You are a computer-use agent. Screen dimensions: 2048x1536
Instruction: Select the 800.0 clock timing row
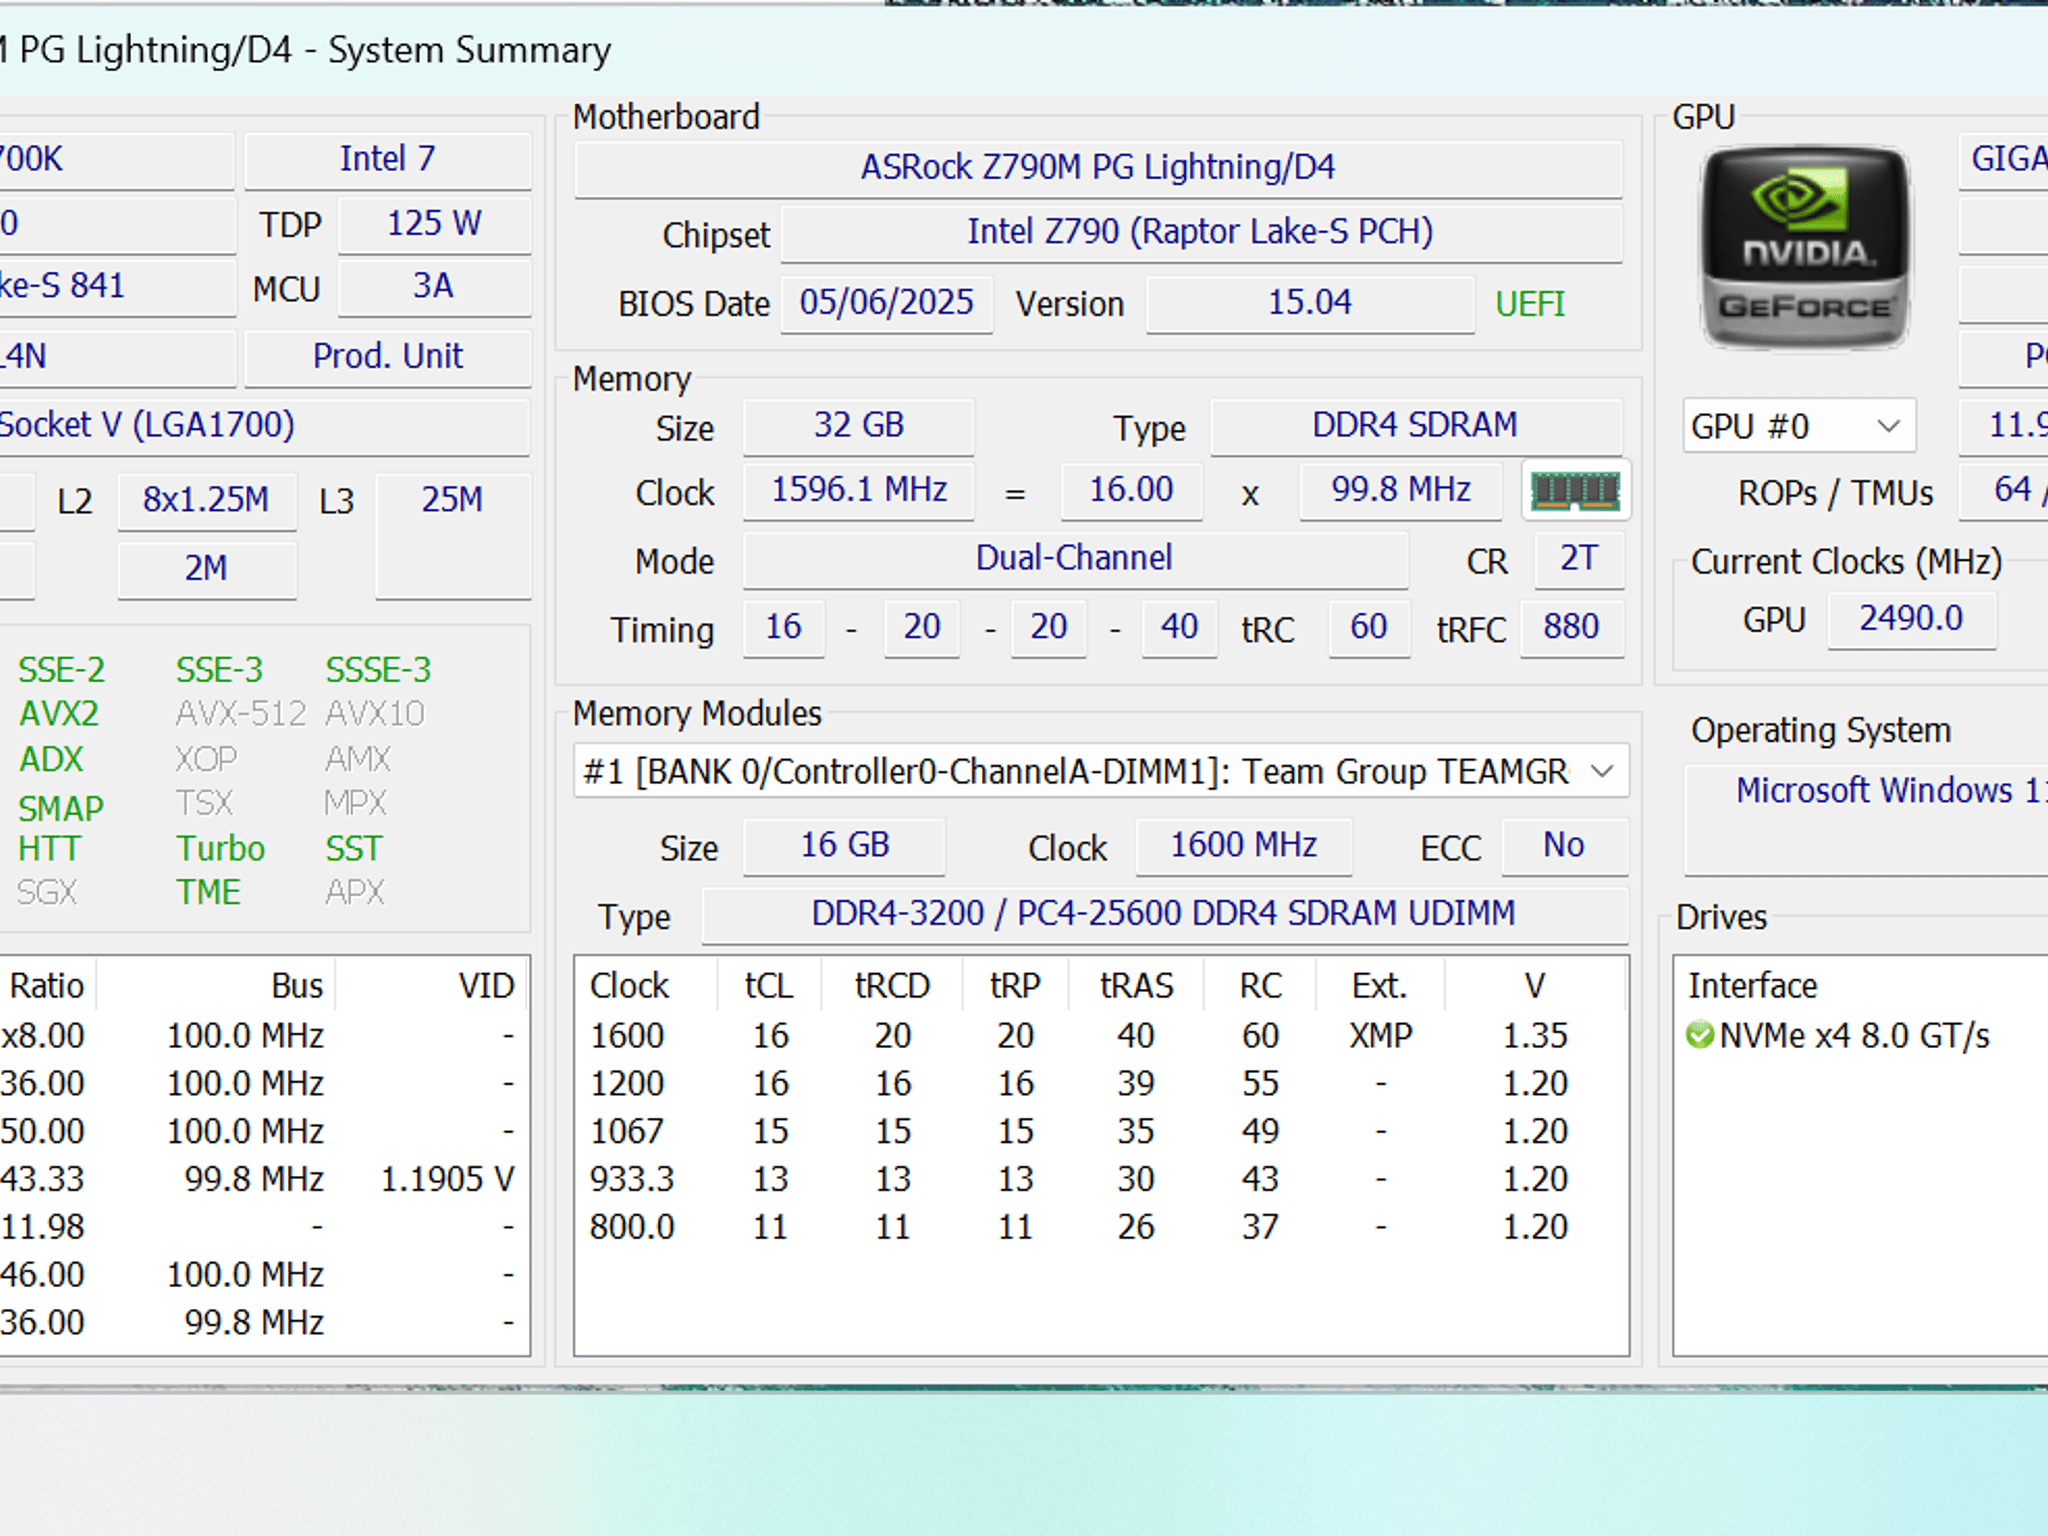(x=1101, y=1228)
